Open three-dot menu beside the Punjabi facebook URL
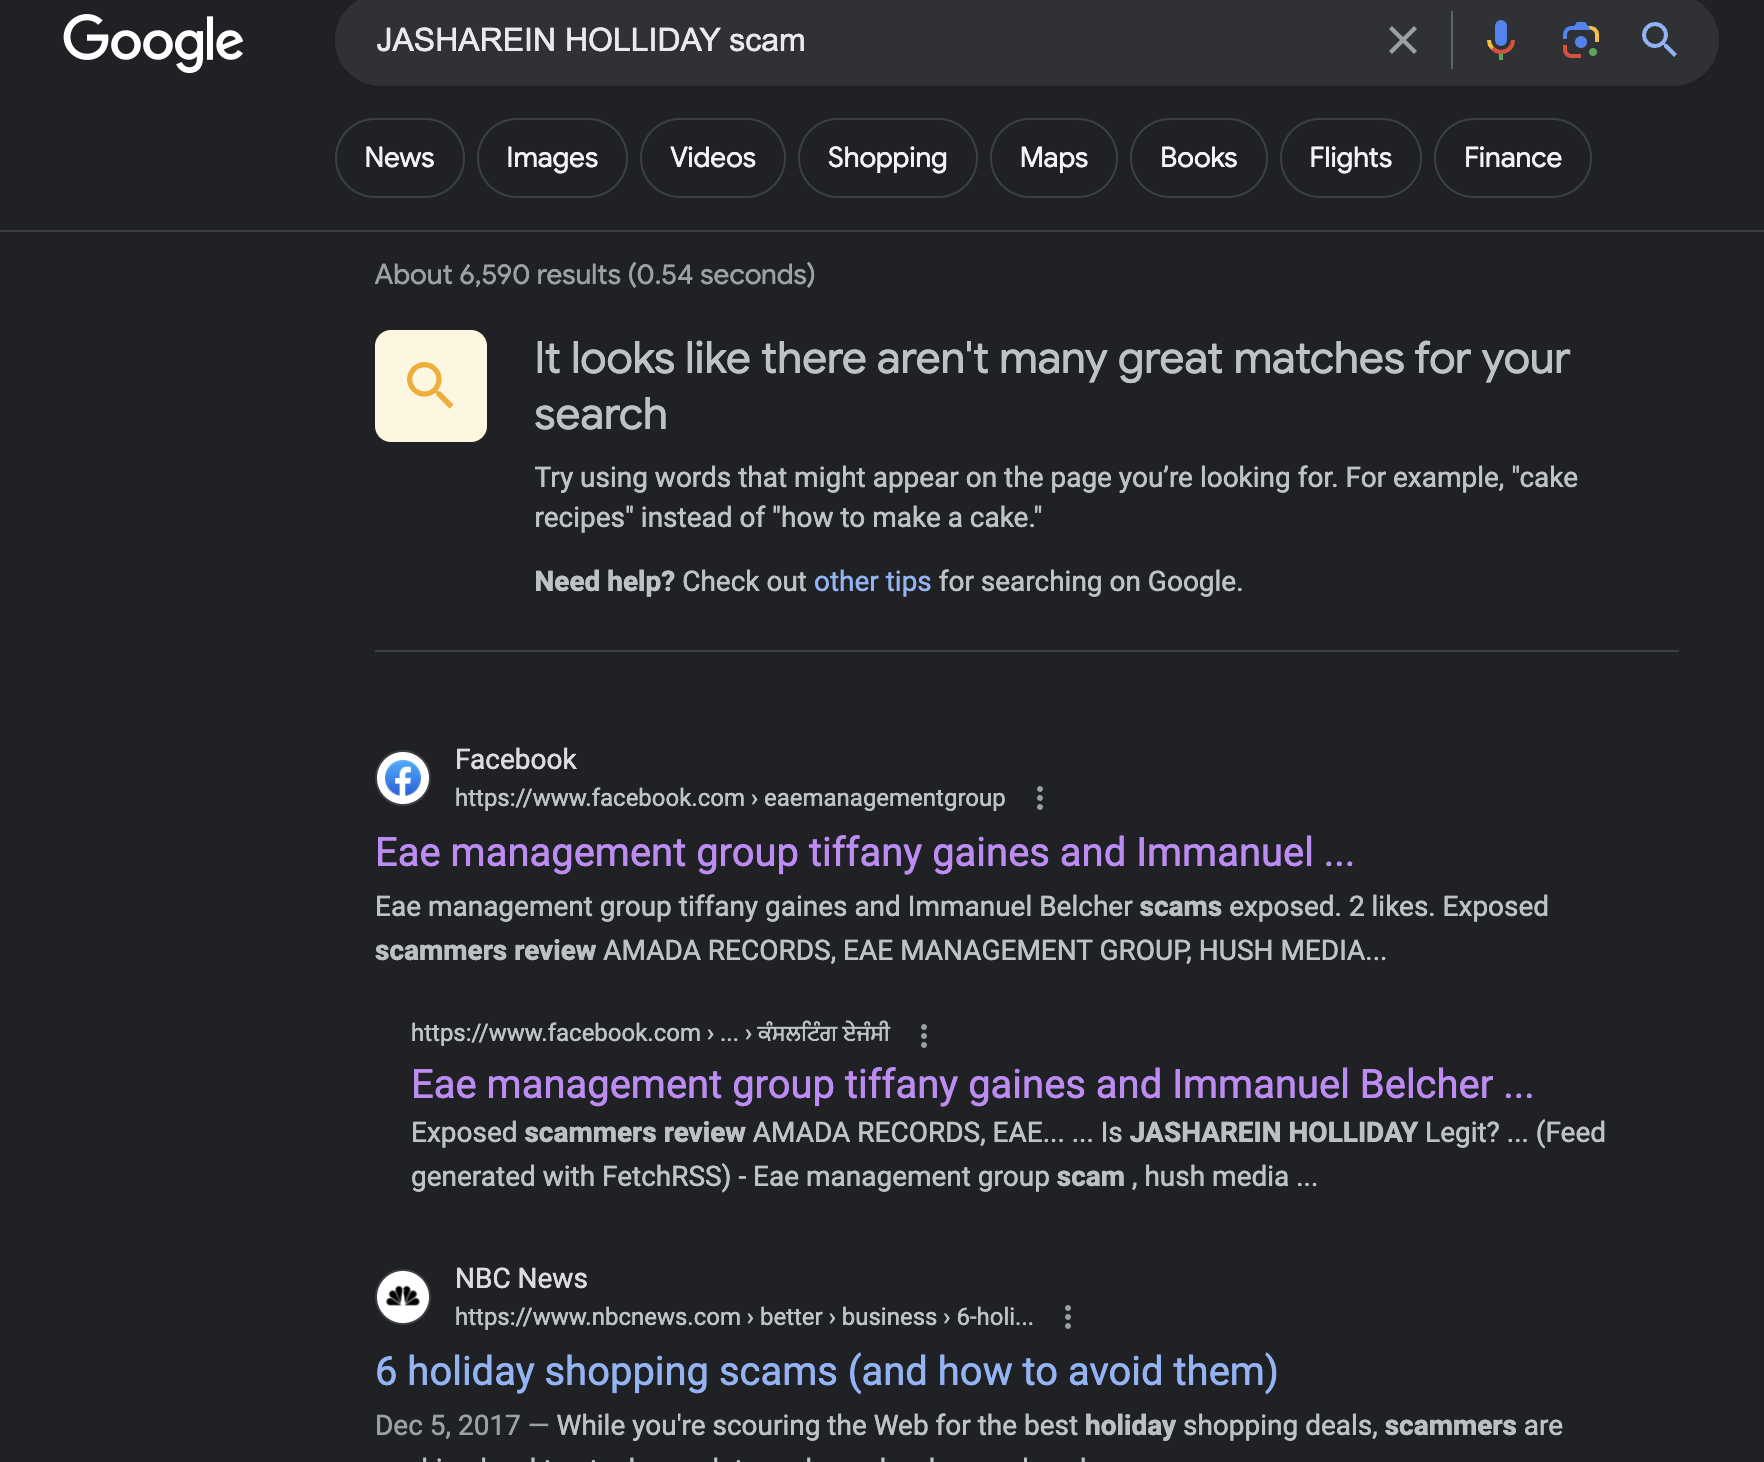This screenshot has height=1462, width=1764. click(924, 1035)
